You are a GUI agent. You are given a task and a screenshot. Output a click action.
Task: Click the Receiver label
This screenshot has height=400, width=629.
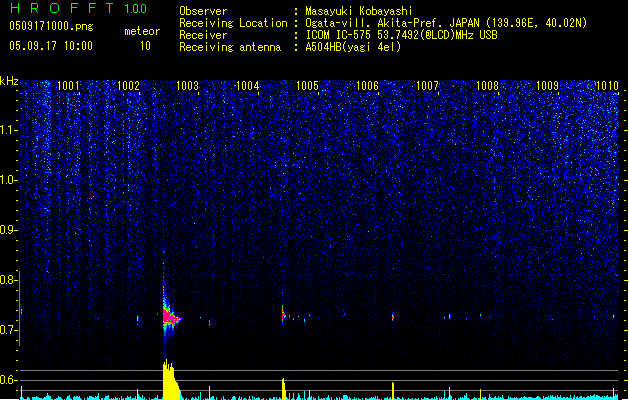point(203,35)
